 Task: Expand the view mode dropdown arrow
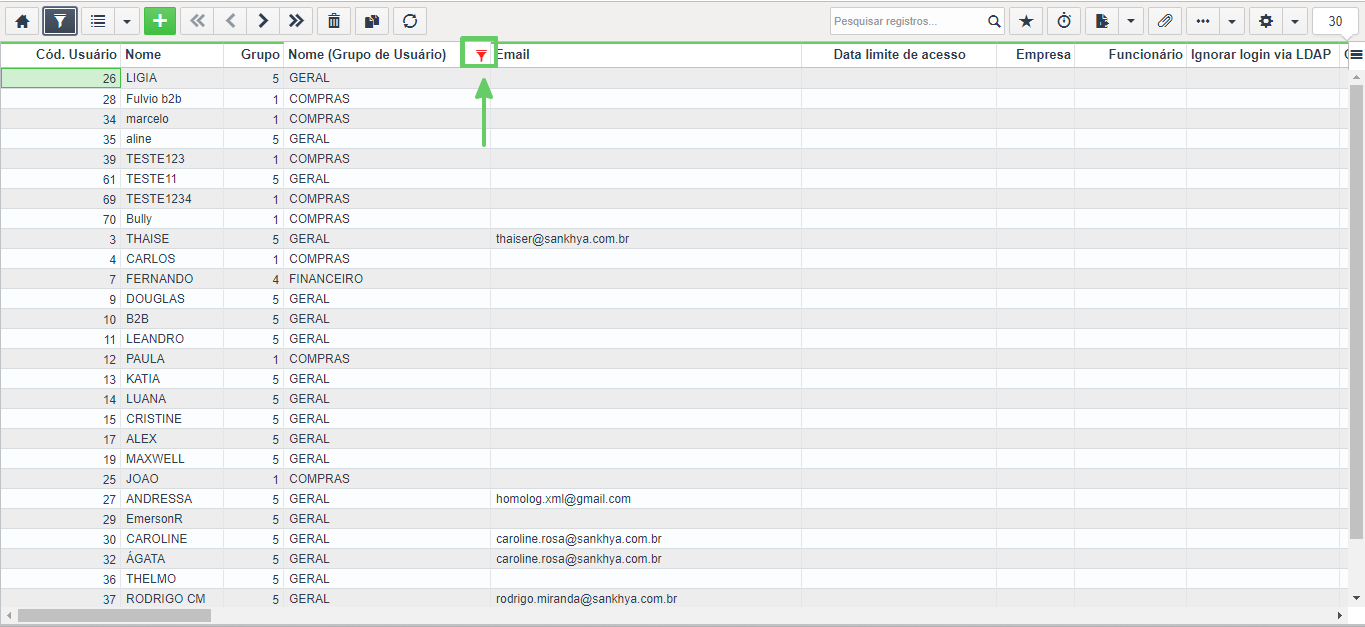(x=126, y=21)
